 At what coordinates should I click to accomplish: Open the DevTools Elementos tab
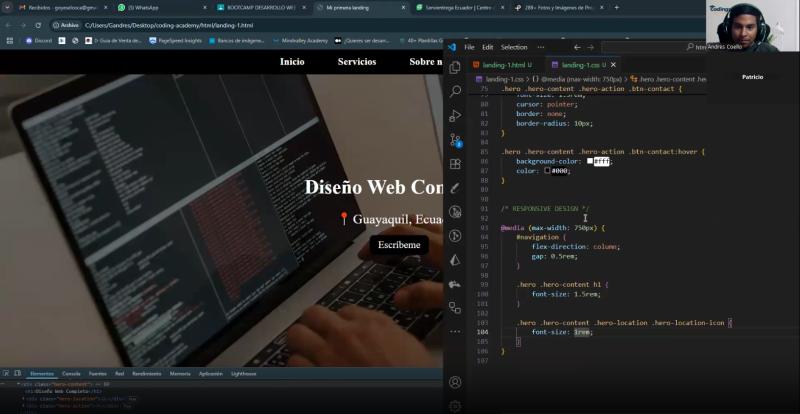42,374
